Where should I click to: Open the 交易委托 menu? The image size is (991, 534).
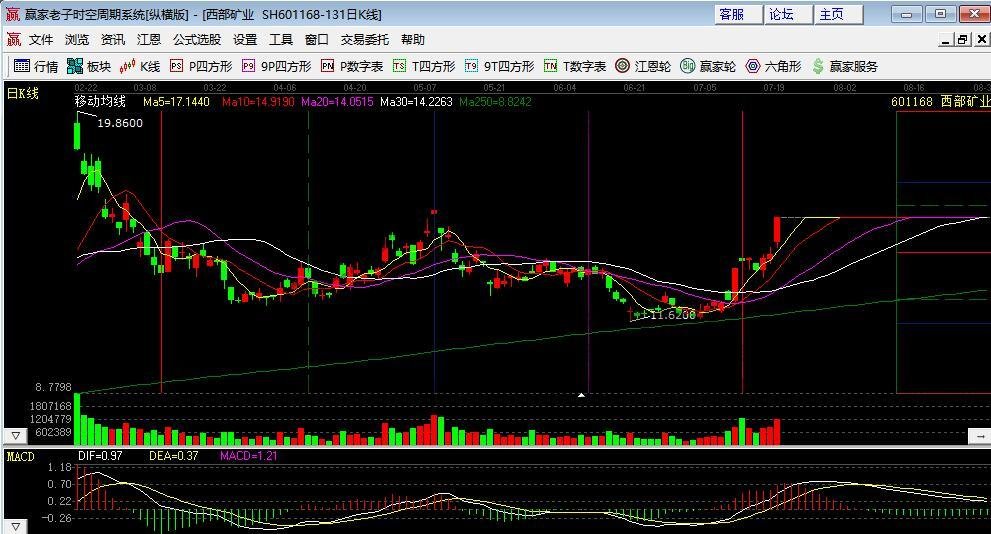365,40
